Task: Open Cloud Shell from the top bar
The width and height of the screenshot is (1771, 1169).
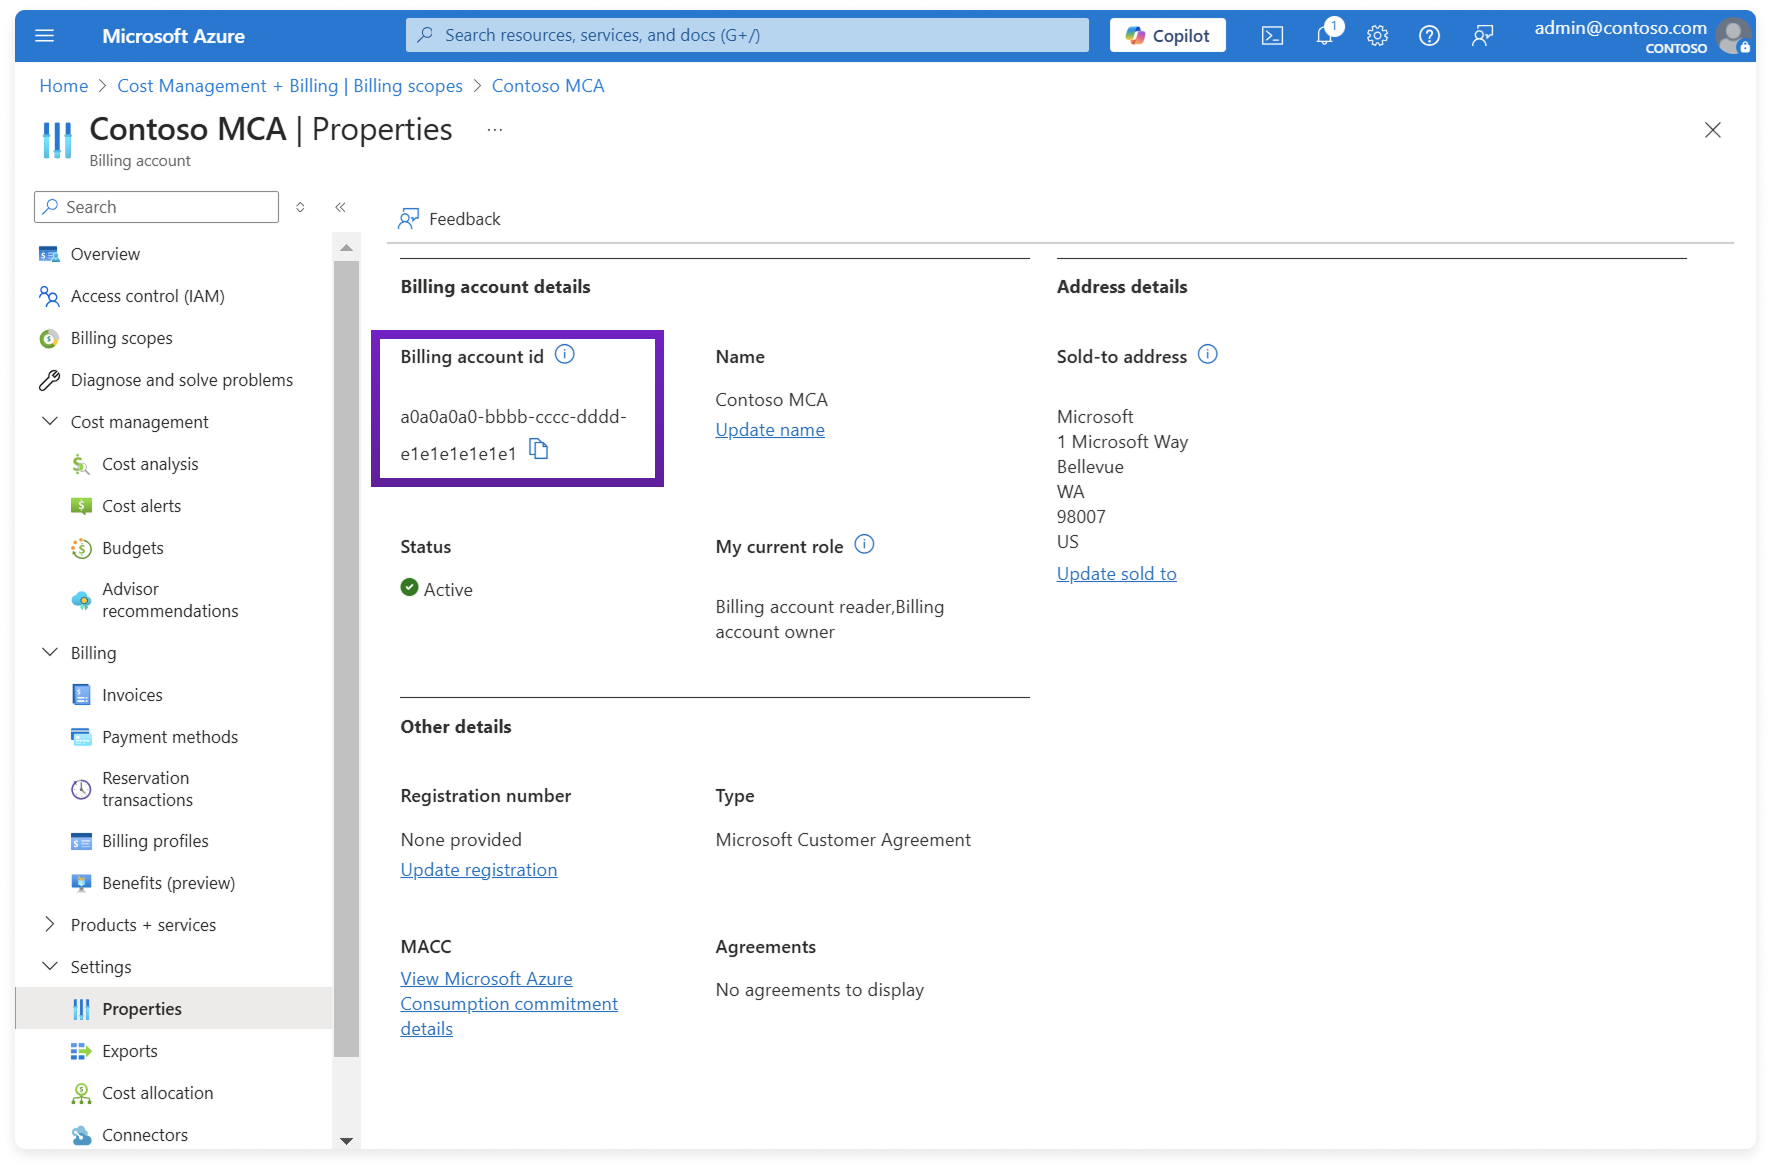Action: pos(1272,36)
